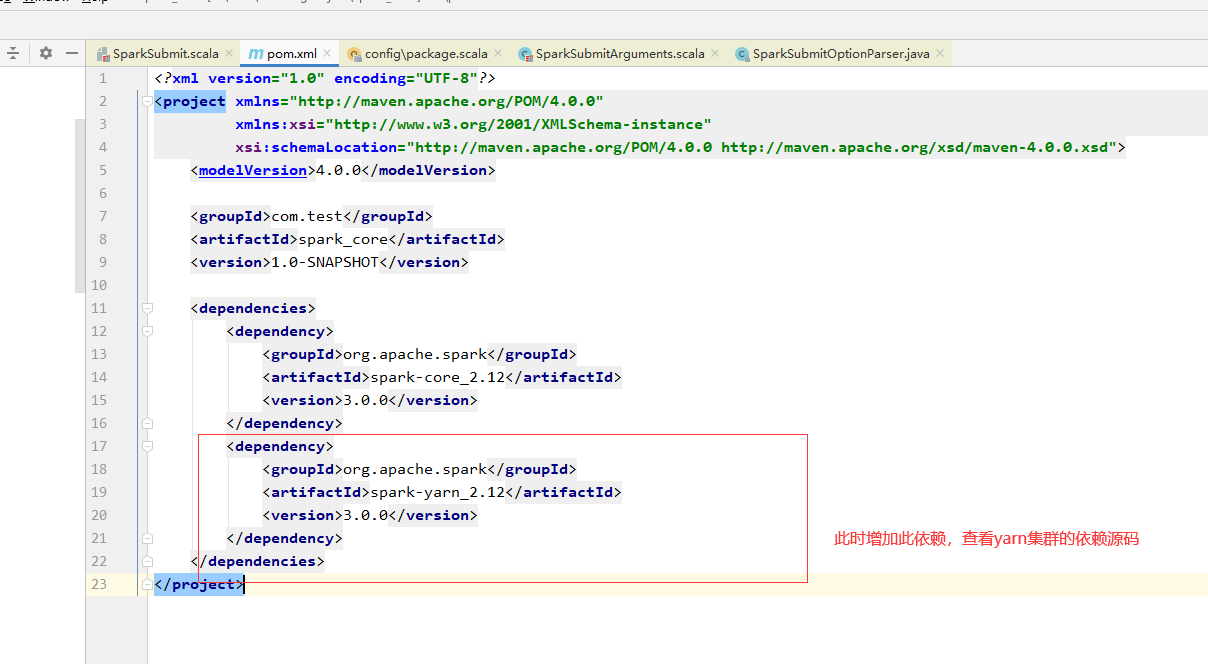Collapse the spark-yarn dependency fold at line 17
Image resolution: width=1208 pixels, height=664 pixels.
[147, 446]
